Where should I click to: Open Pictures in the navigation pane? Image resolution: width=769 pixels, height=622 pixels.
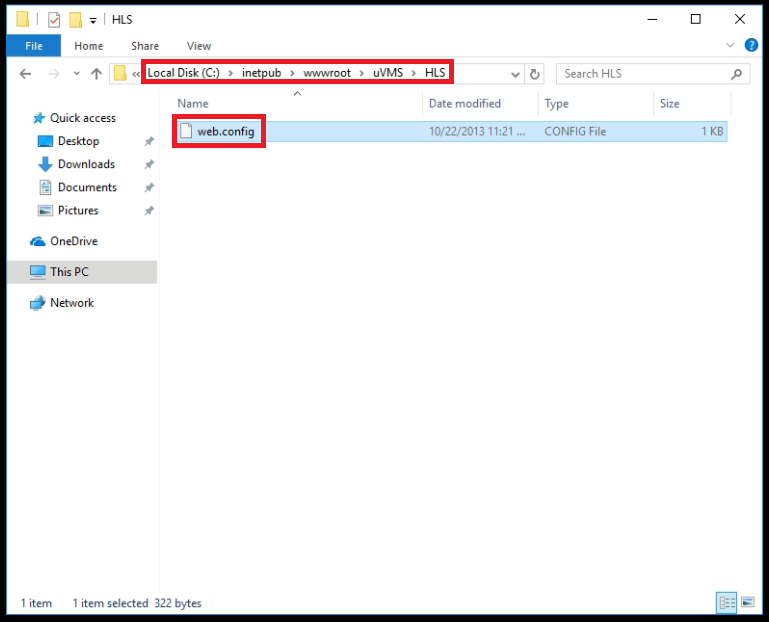pyautogui.click(x=77, y=210)
